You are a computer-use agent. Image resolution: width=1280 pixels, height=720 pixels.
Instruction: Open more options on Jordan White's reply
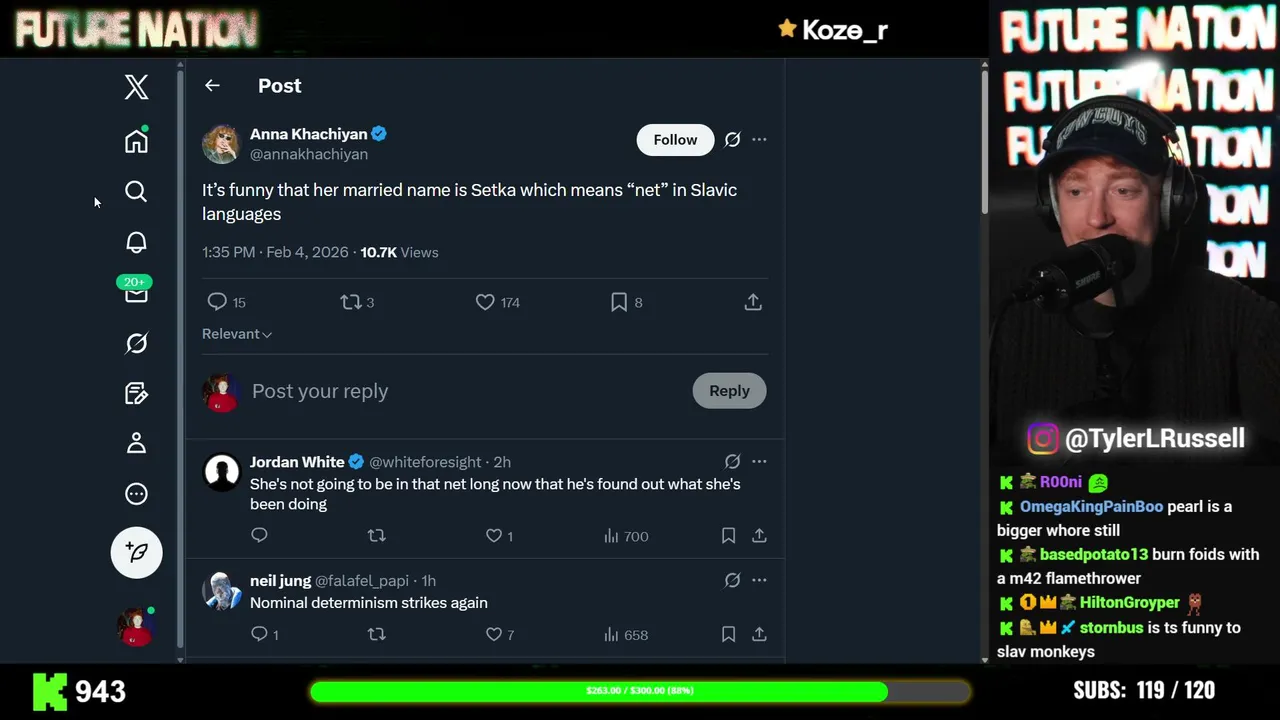point(759,462)
